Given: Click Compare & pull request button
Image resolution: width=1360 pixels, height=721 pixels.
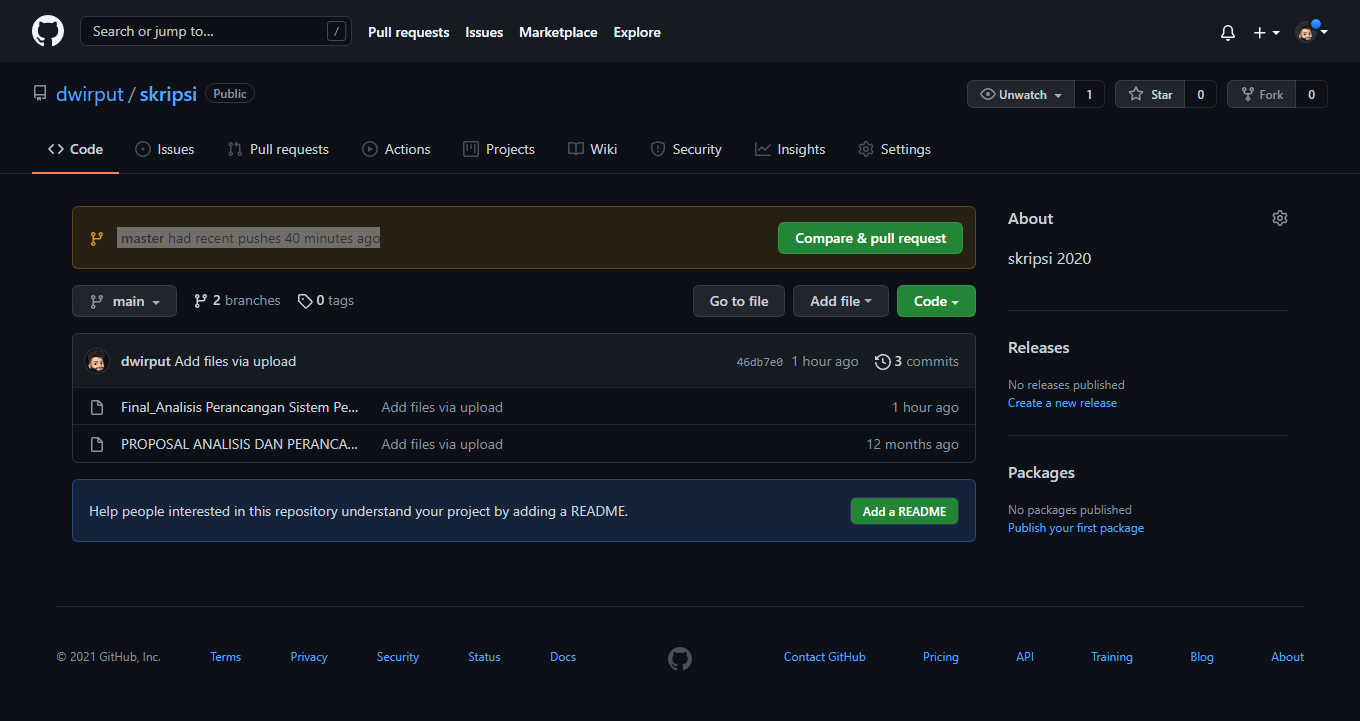Looking at the screenshot, I should coord(870,238).
